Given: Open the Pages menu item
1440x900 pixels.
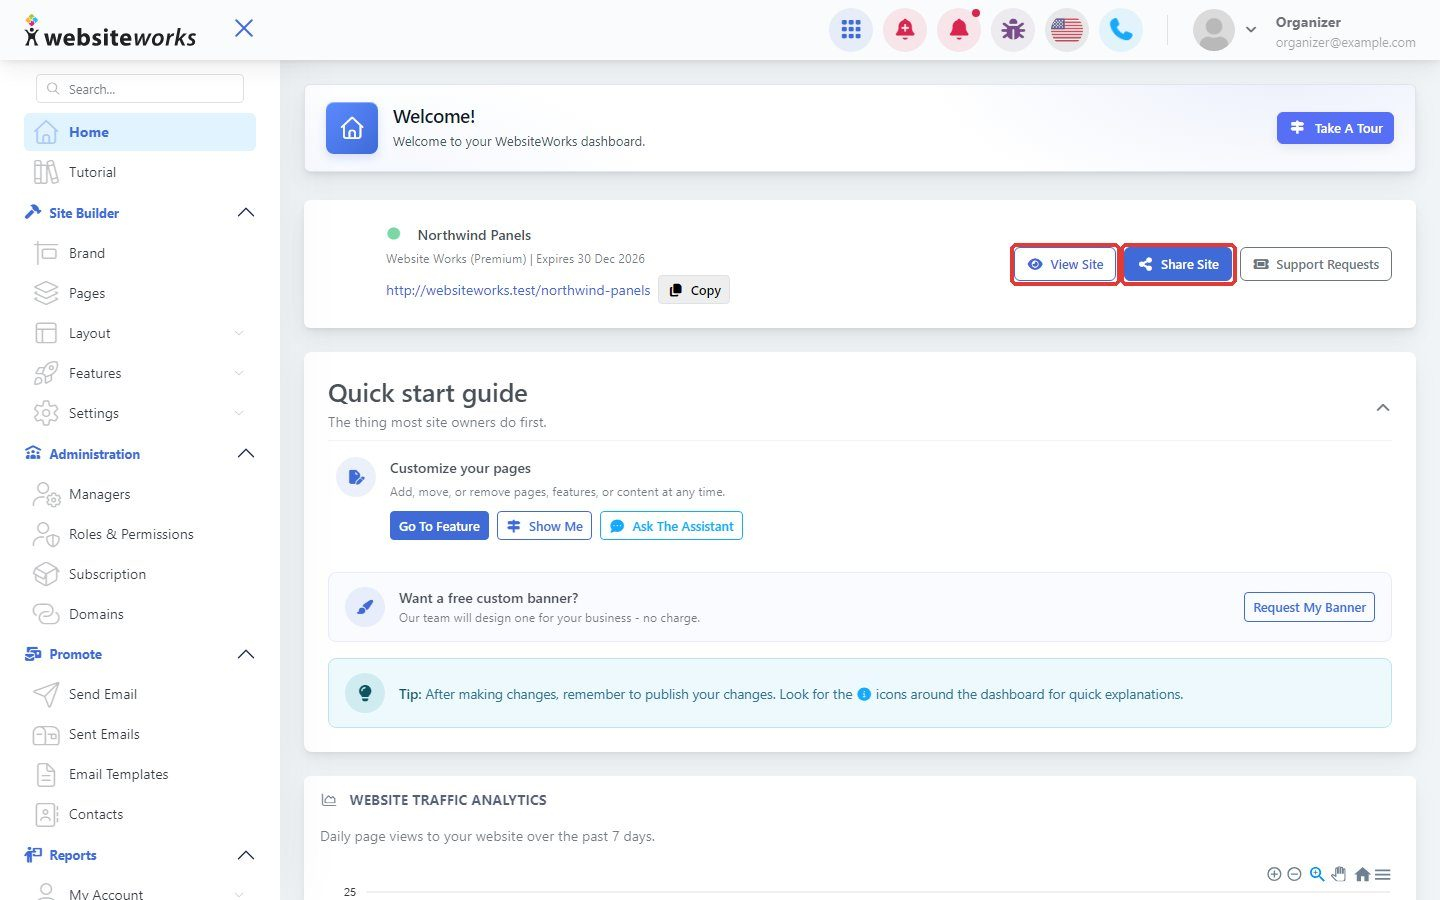Looking at the screenshot, I should [140, 293].
